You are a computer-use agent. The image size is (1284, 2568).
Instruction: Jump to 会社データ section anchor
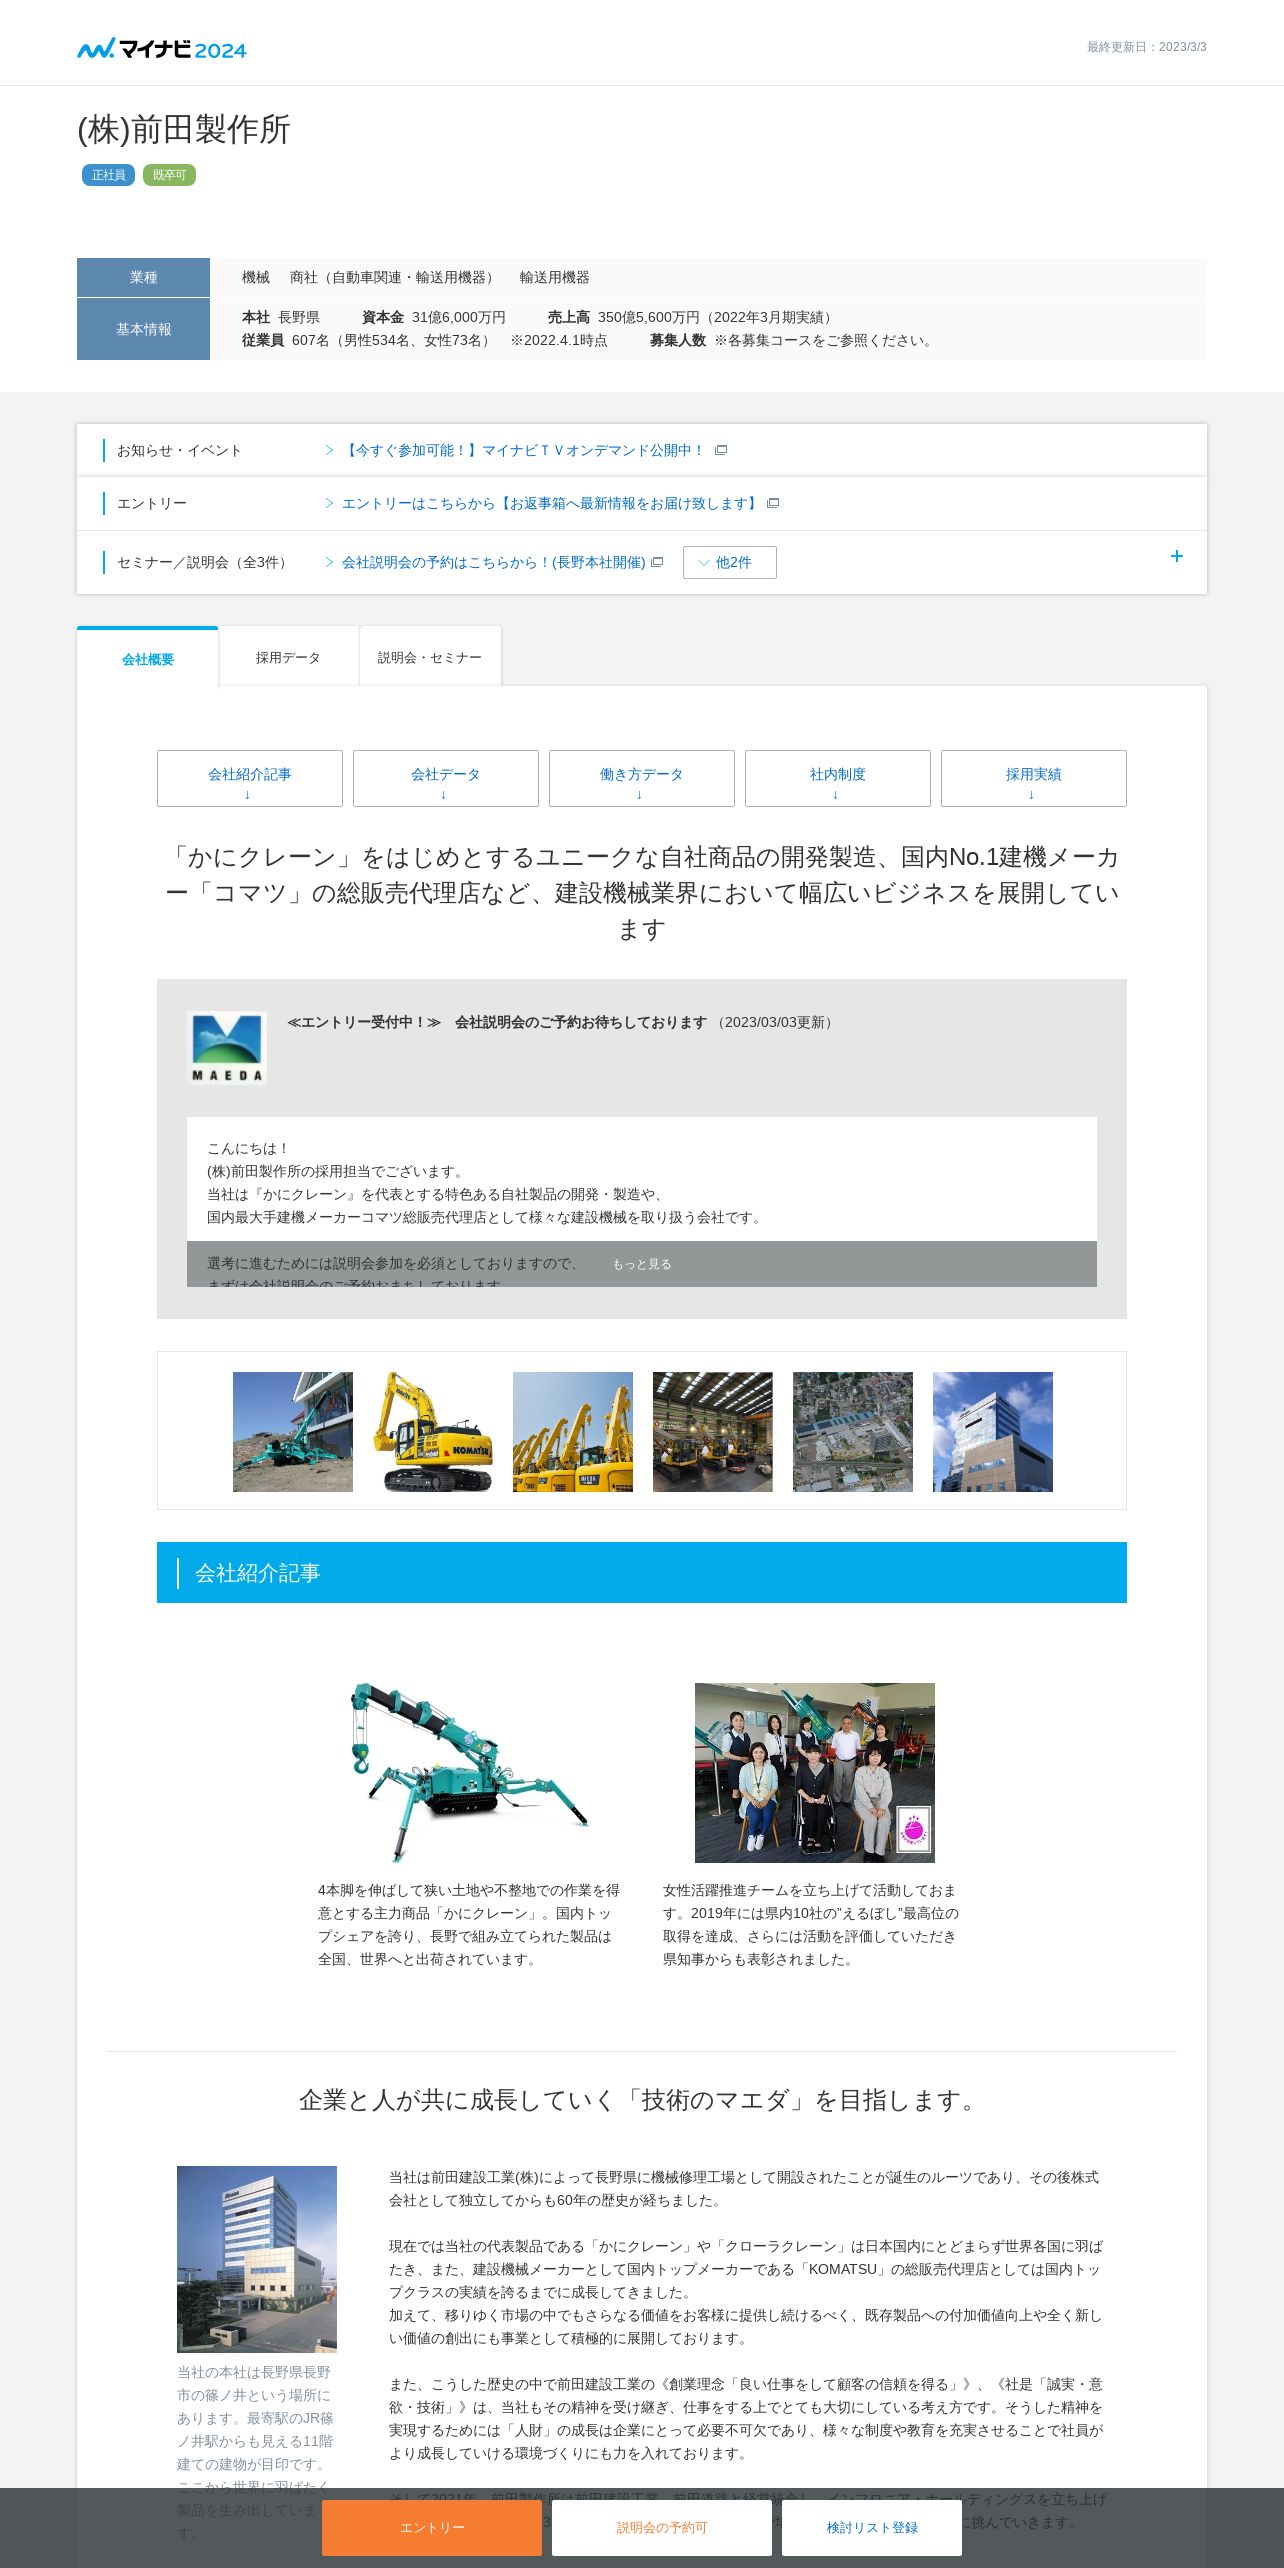[x=446, y=778]
